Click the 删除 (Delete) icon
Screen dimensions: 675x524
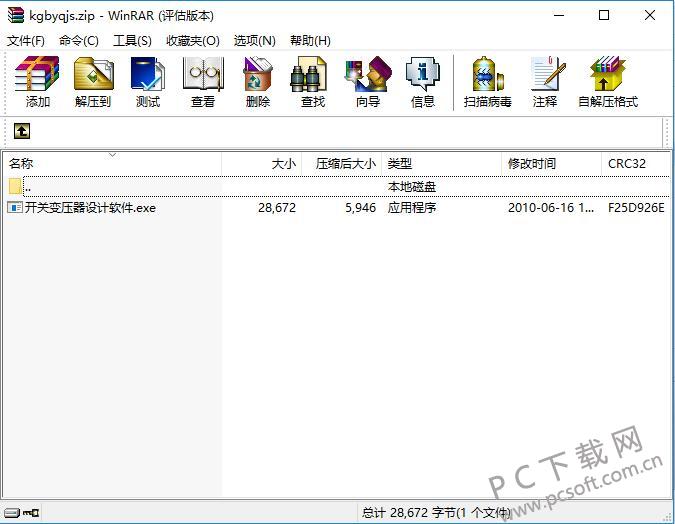coord(257,82)
